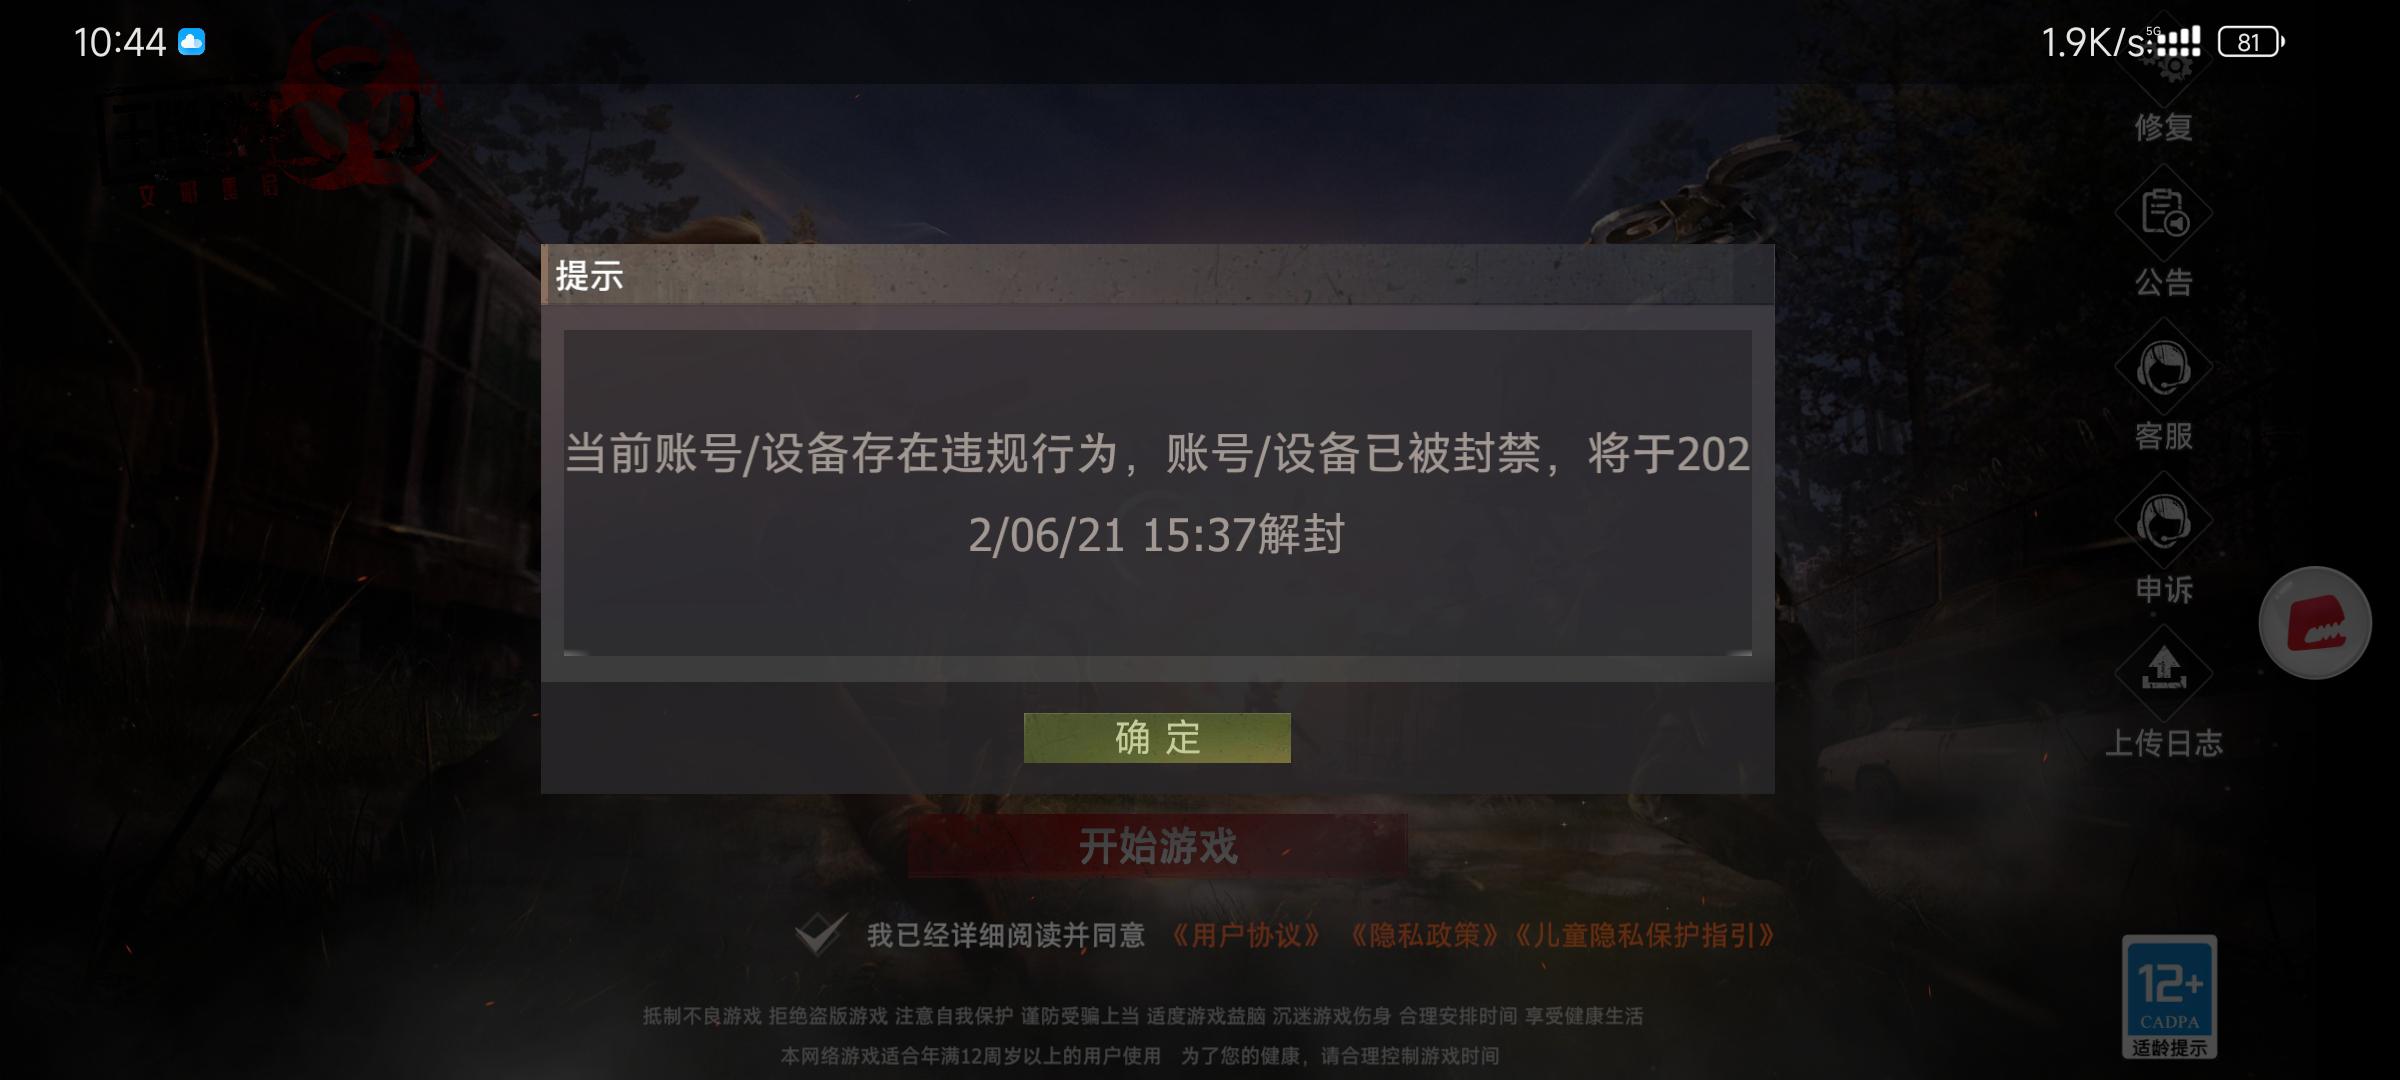Tap the cloud icon in status bar
Screen dimensions: 2400x1080
(x=191, y=41)
